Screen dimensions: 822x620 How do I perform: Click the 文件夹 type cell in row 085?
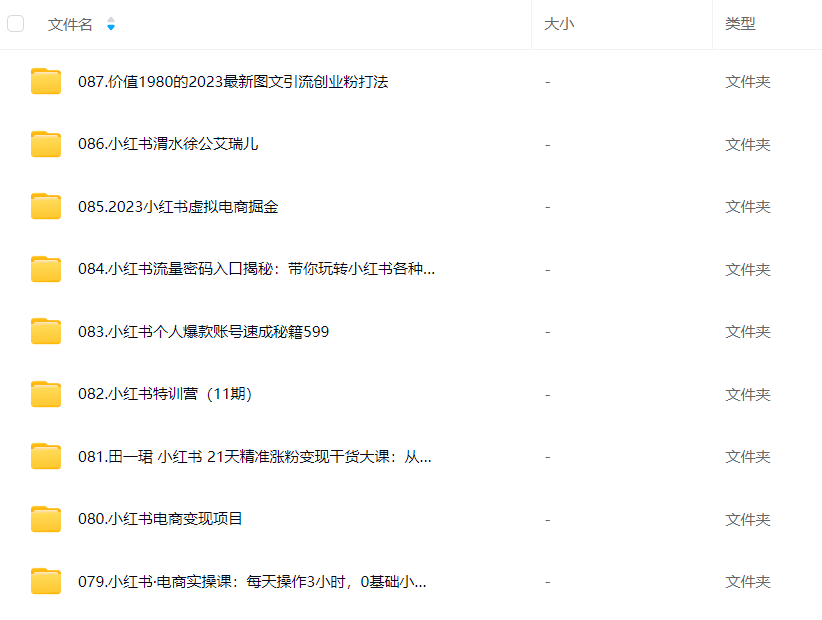pos(748,207)
